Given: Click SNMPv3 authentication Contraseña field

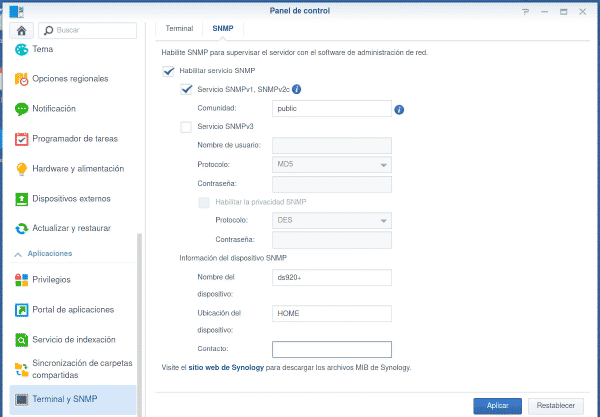Looking at the screenshot, I should (332, 184).
